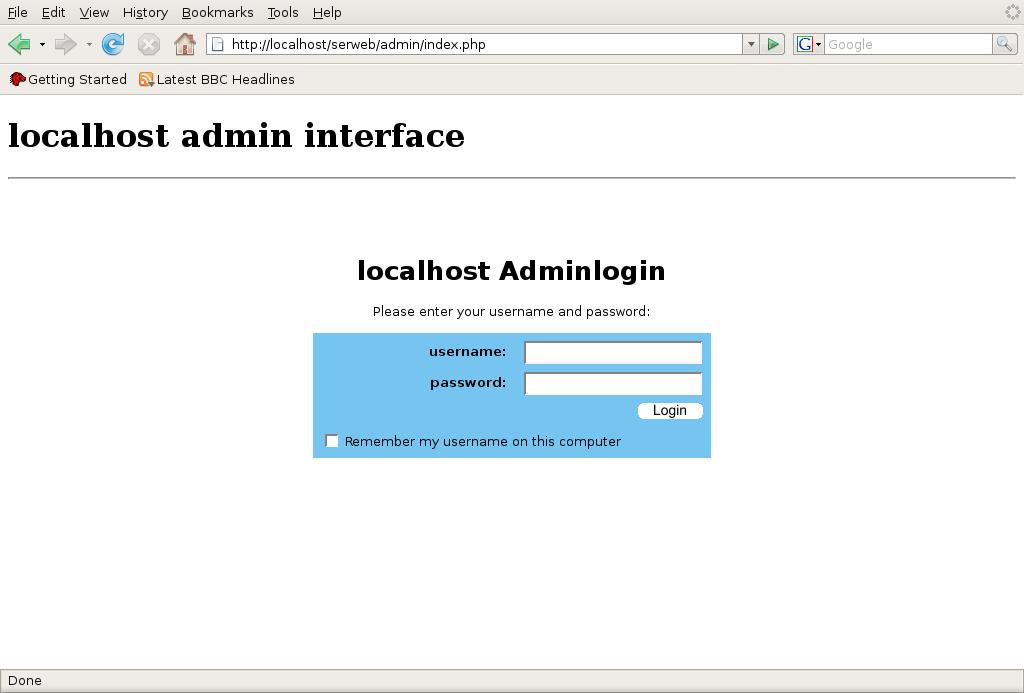The image size is (1024, 693).
Task: Go to the Home page icon
Action: click(184, 44)
